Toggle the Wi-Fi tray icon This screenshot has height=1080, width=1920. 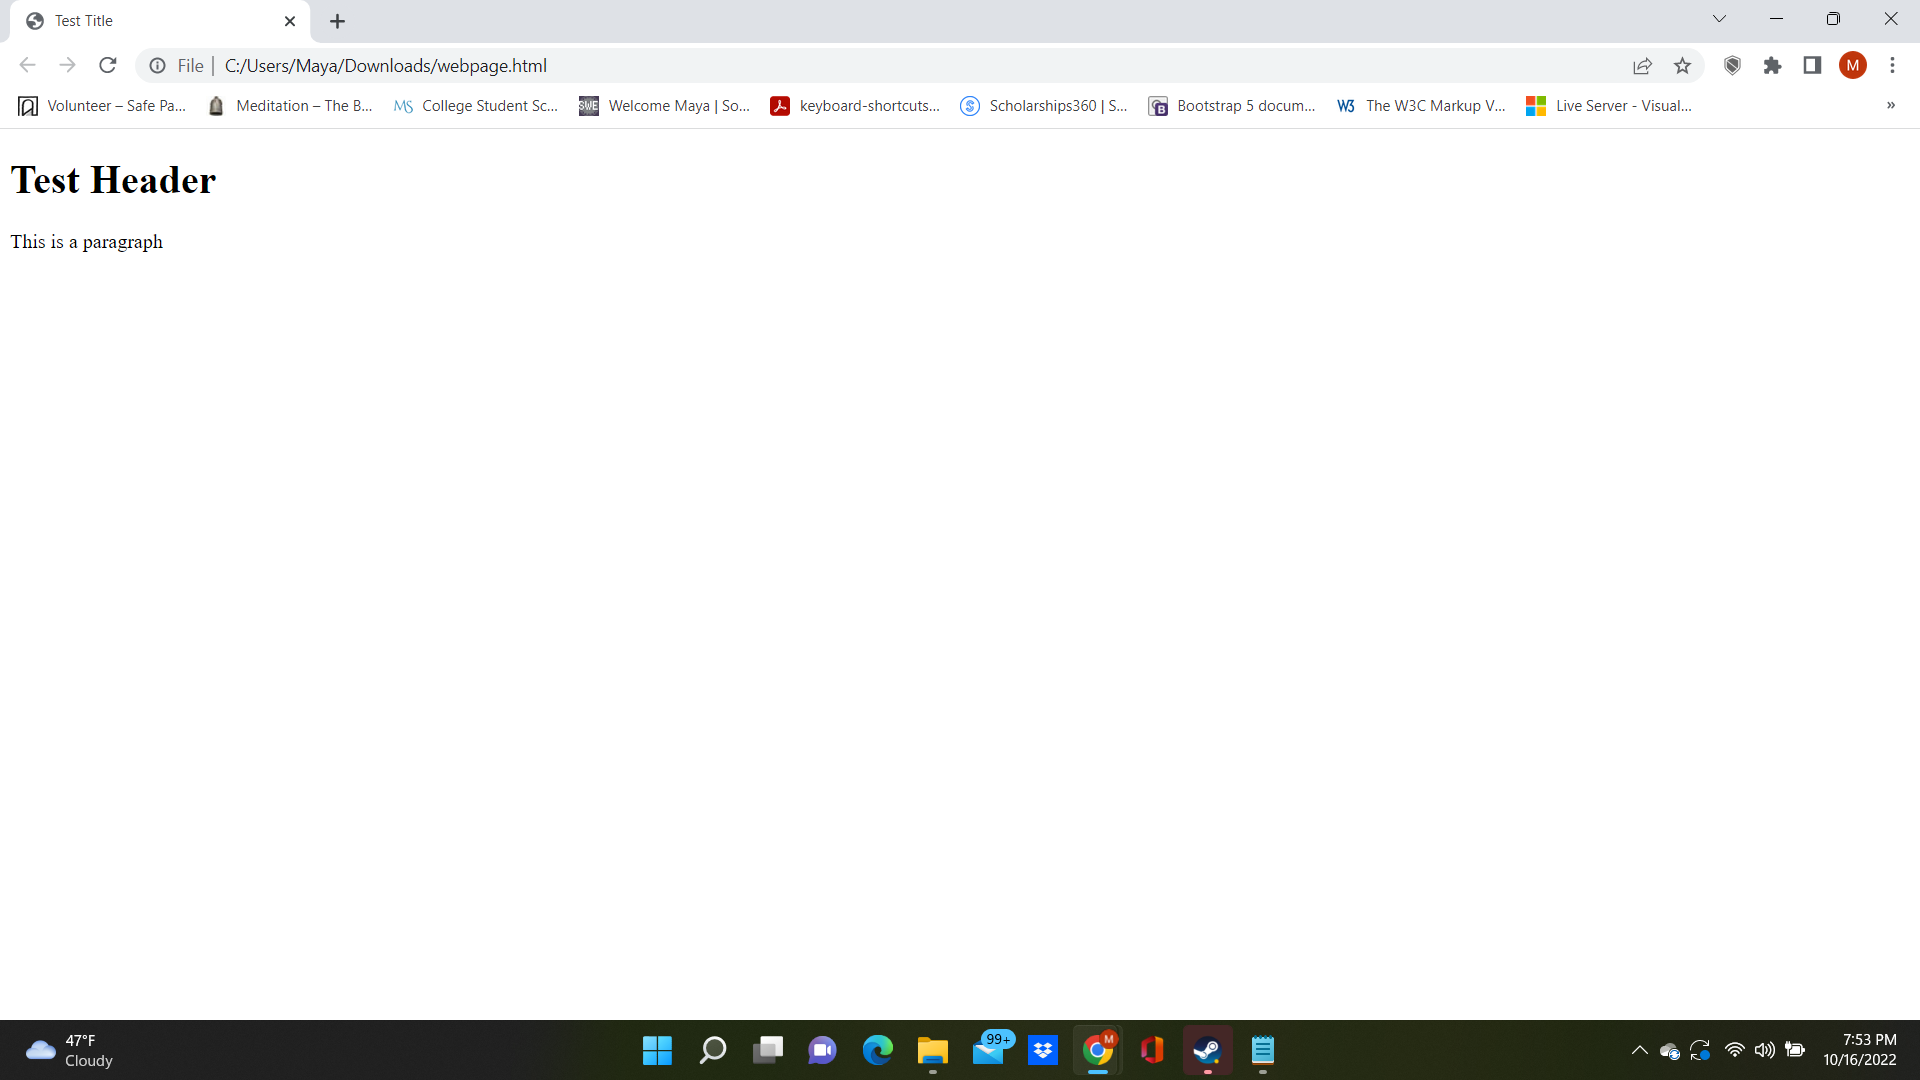(1733, 1050)
